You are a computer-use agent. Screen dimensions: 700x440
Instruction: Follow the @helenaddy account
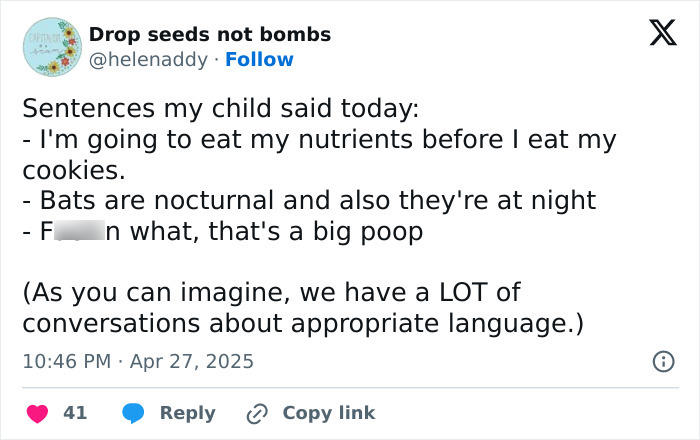point(260,60)
